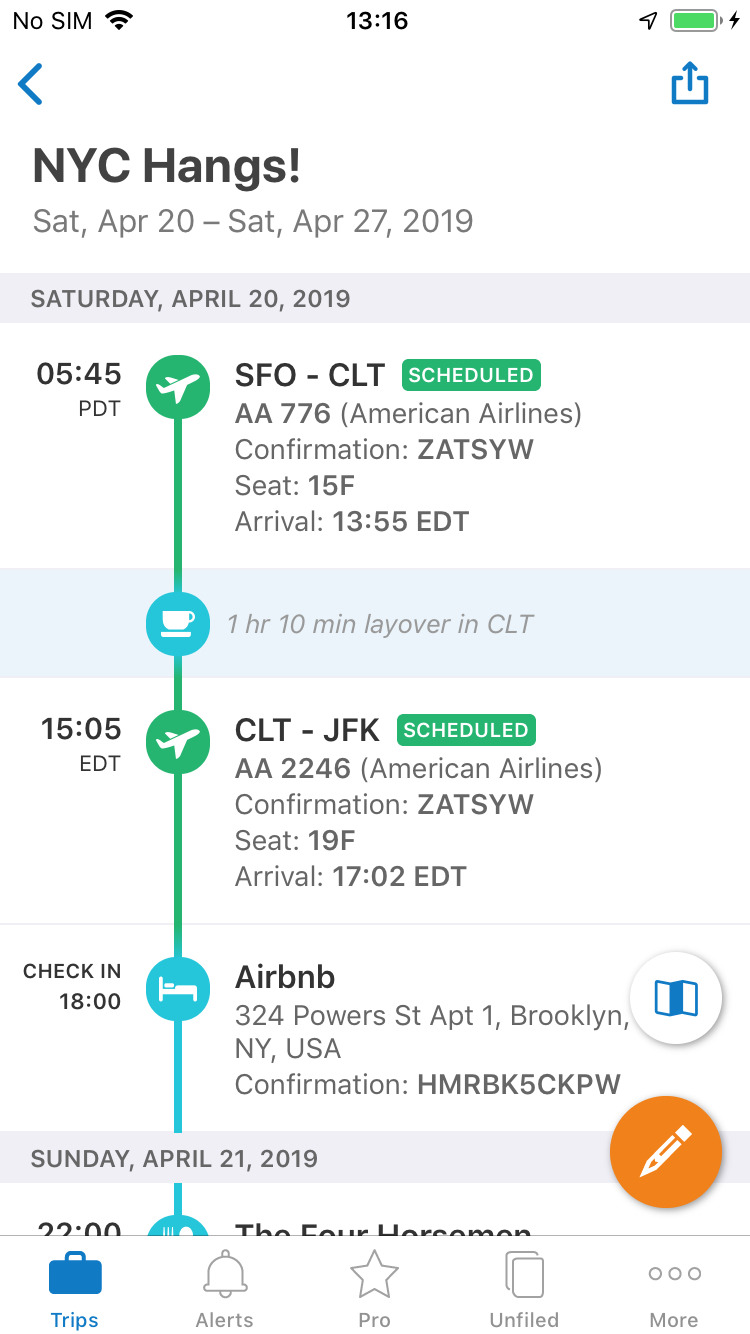Tap the Saturday, April 20, 2019 header
This screenshot has width=750, height=1334.
191,298
